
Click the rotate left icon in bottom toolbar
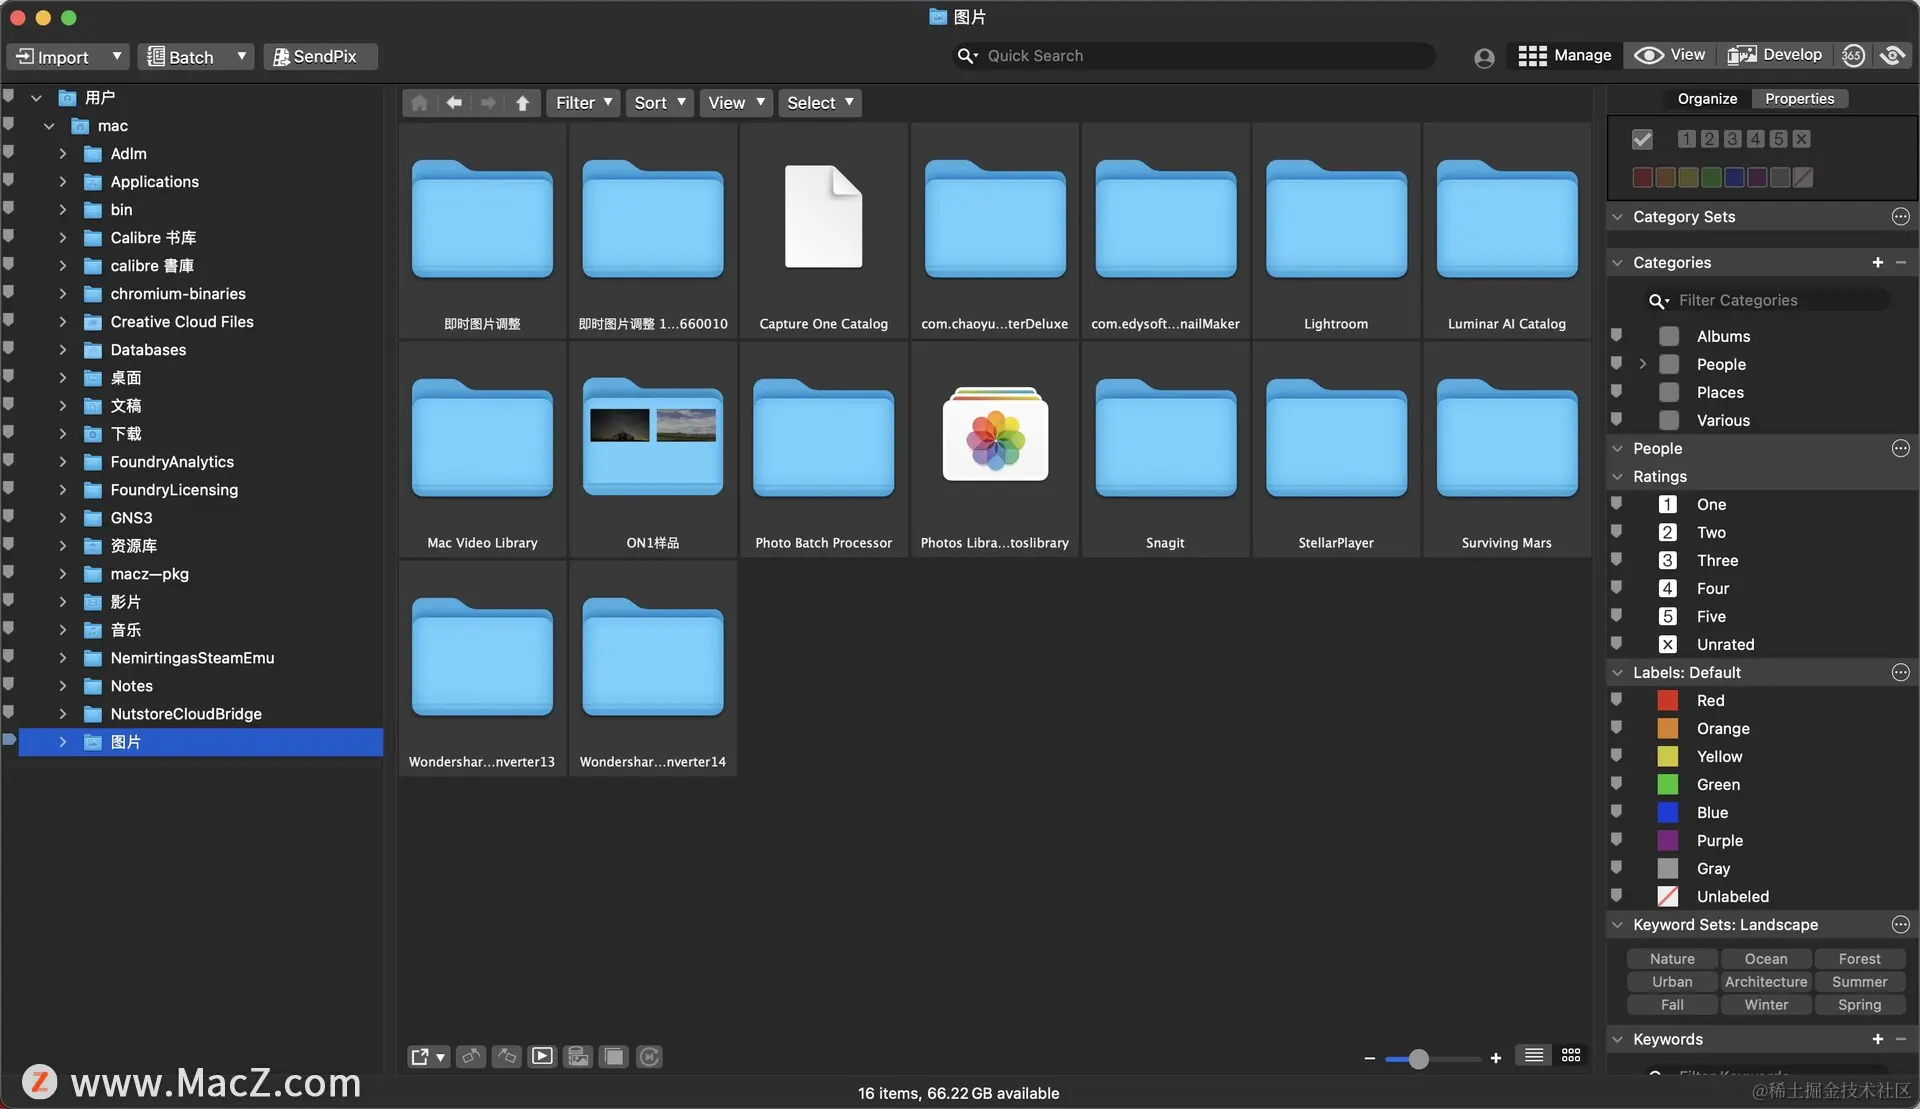point(471,1056)
